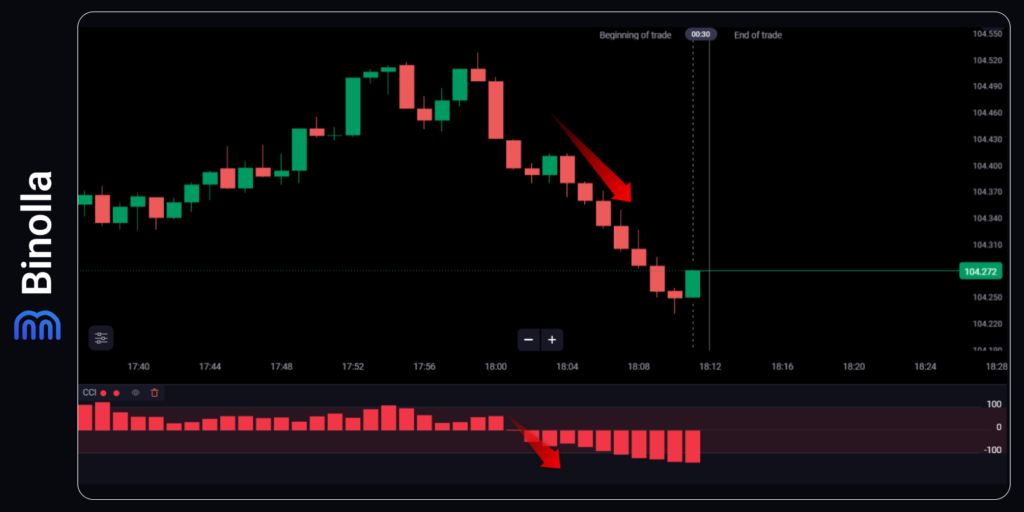Toggle CCI indicator visibility eye icon
The width and height of the screenshot is (1024, 512).
pyautogui.click(x=135, y=392)
